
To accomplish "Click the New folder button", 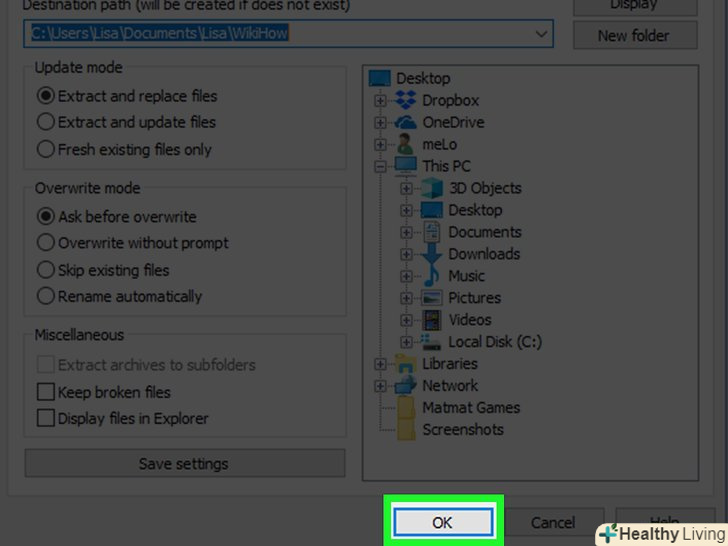I will point(634,35).
